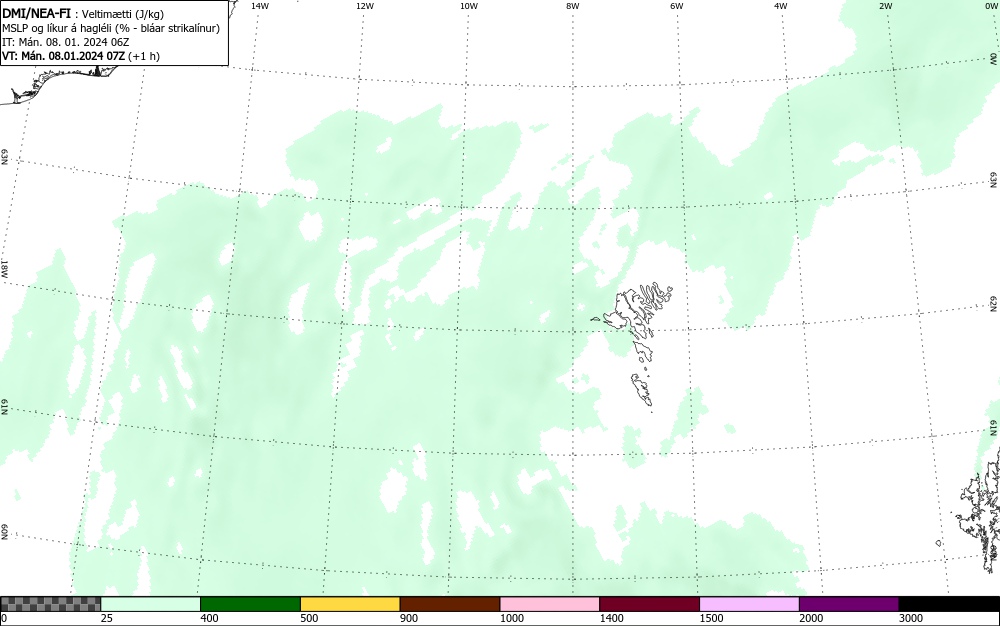Click the lavender 1500–2000 legend swatch

point(749,604)
